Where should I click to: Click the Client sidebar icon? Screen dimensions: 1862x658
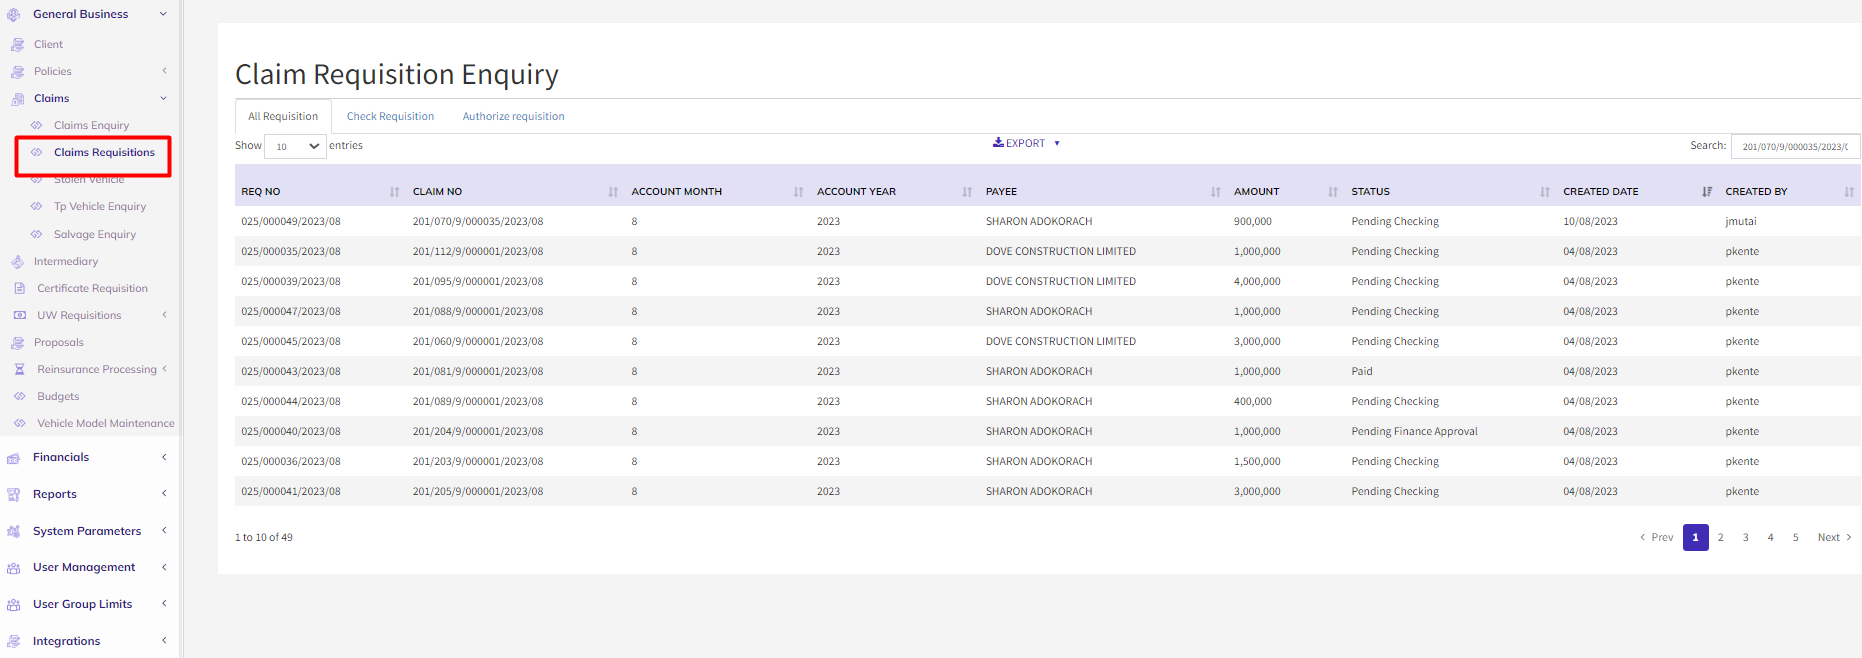point(17,44)
